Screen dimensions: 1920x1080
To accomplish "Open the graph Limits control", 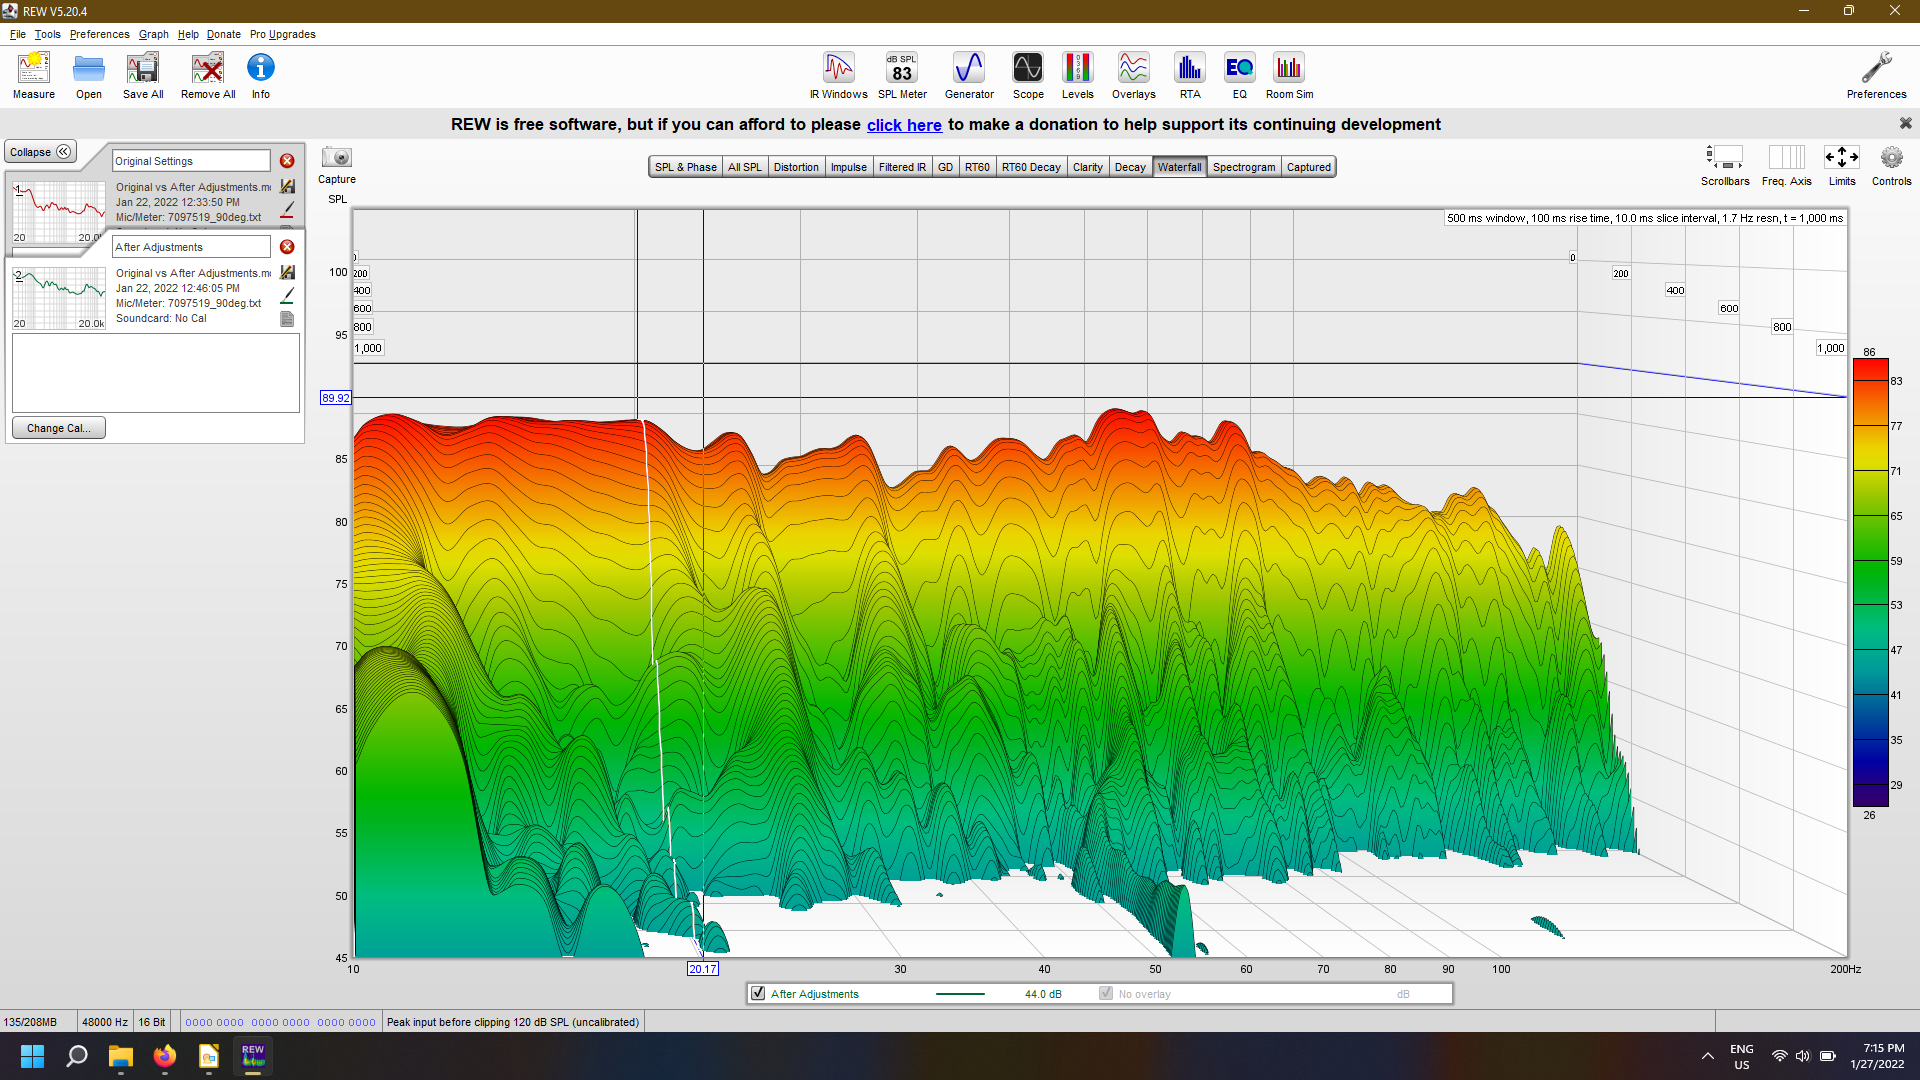I will coord(1842,165).
